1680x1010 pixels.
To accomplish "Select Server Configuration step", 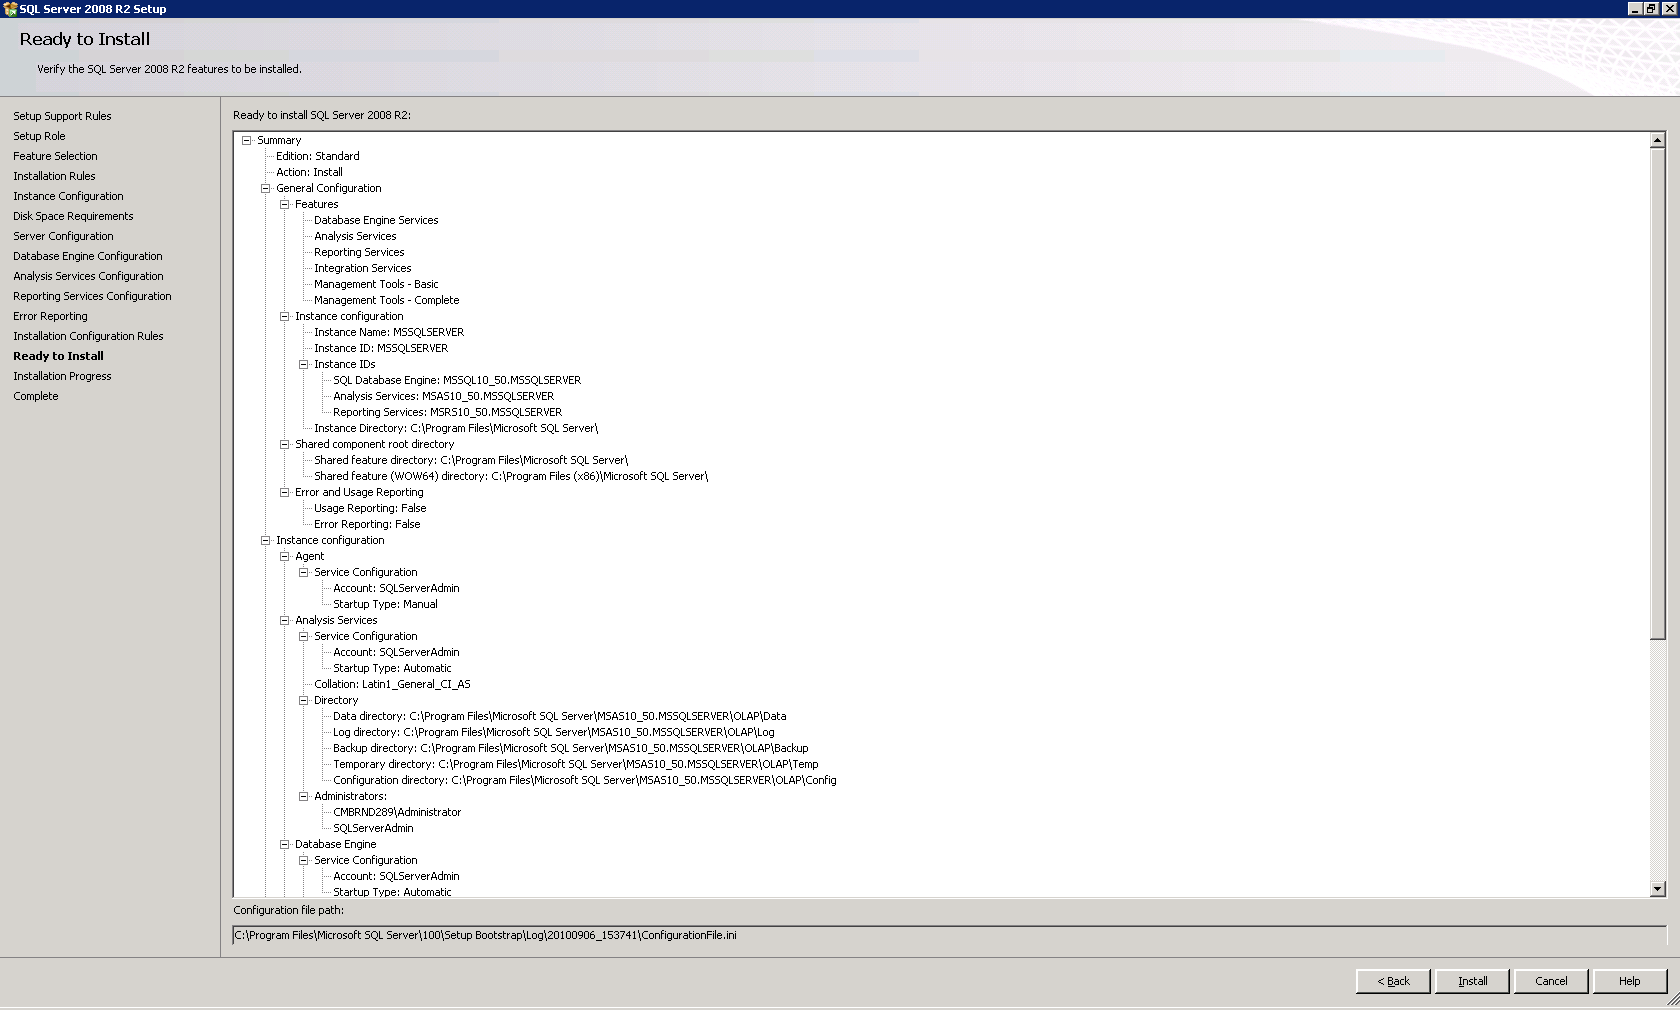I will [63, 236].
